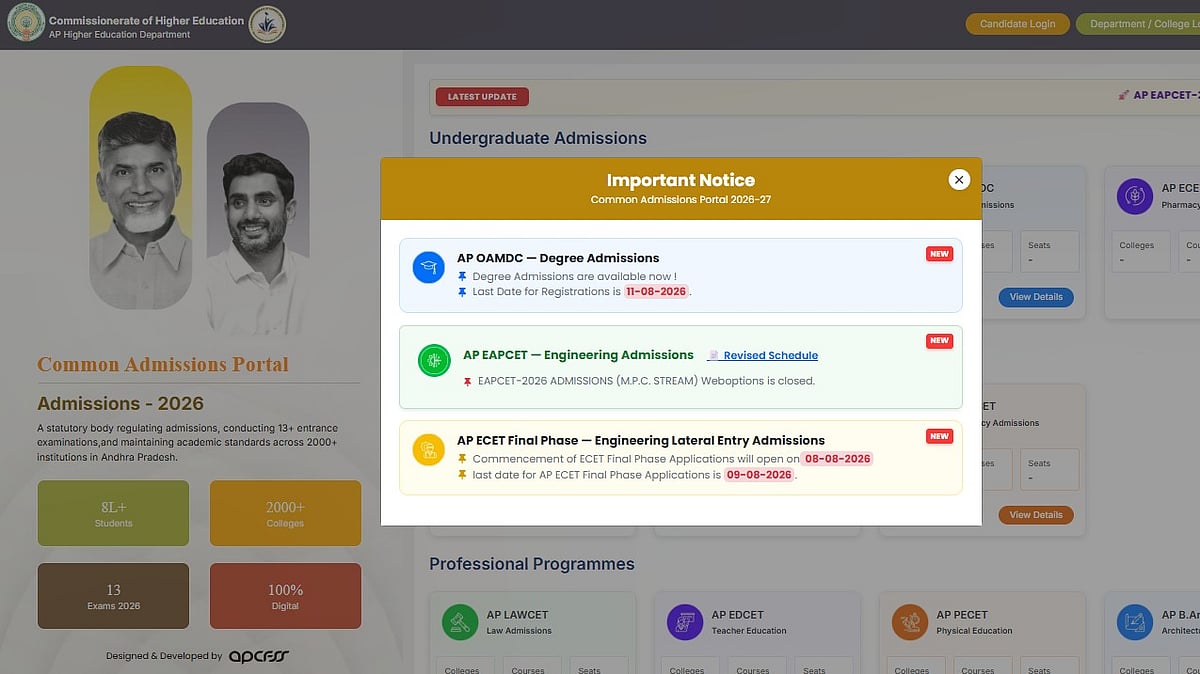1200x674 pixels.
Task: Open the Department / College Login button
Action: [x=1138, y=24]
